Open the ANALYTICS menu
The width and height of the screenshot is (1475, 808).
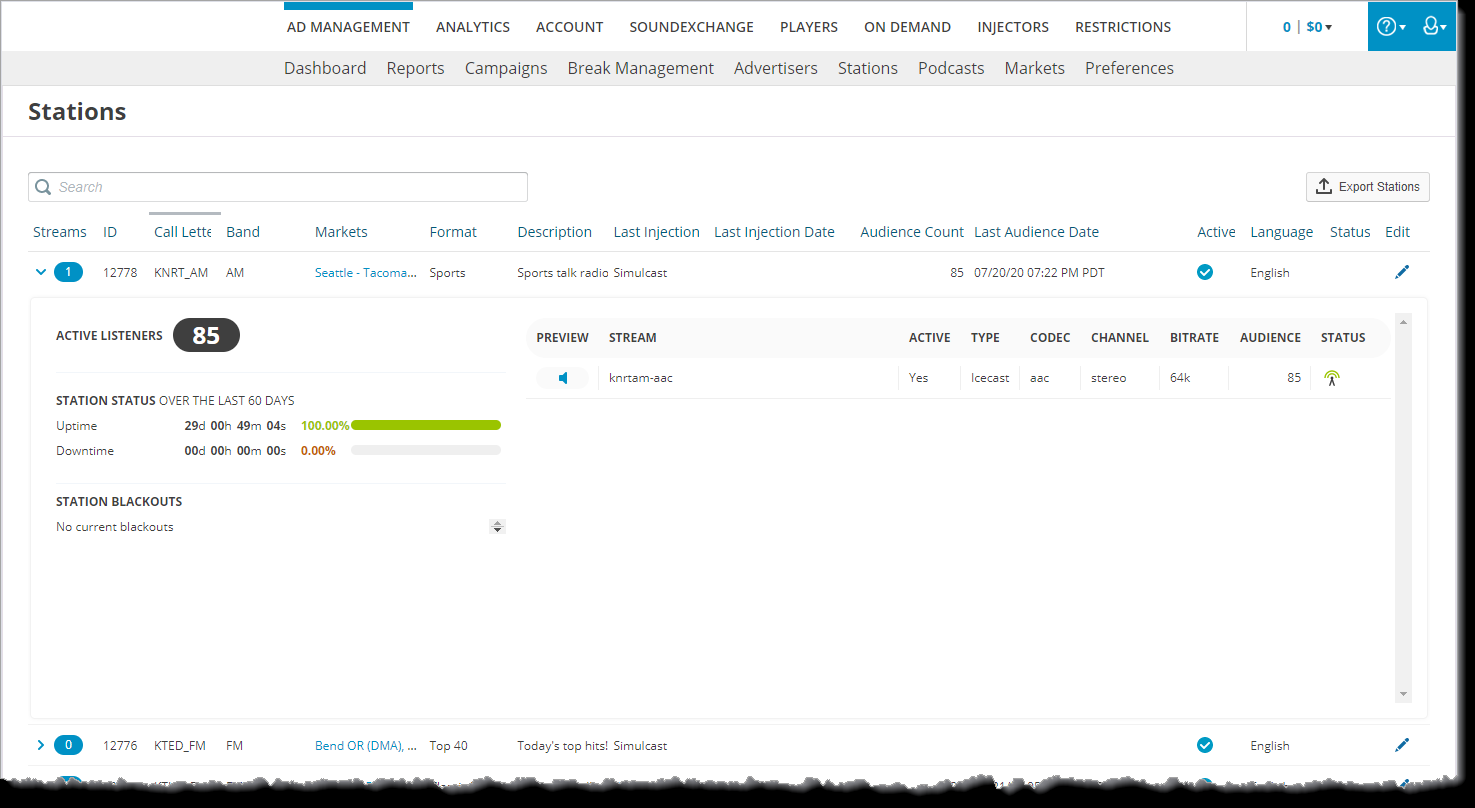coord(473,27)
